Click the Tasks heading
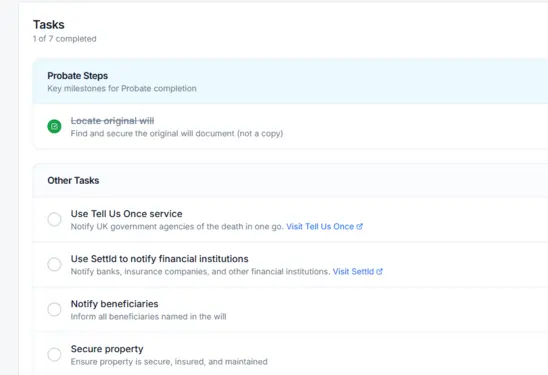548x375 pixels. point(49,25)
